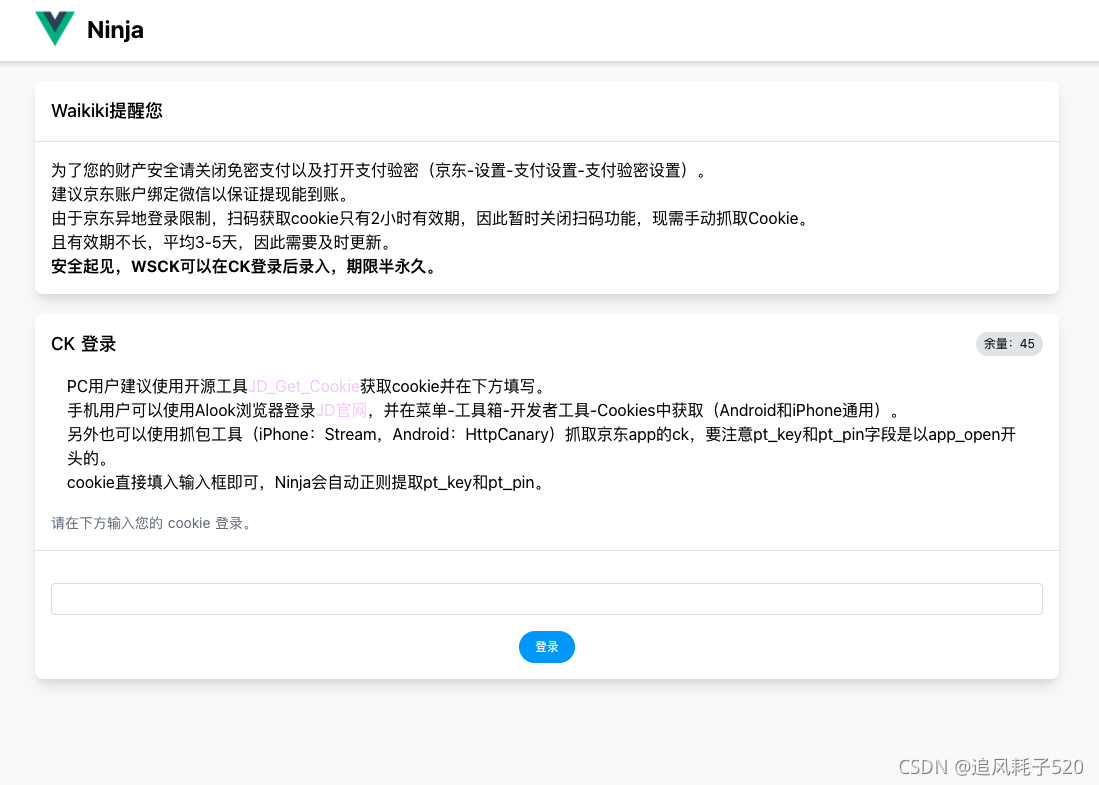Image resolution: width=1099 pixels, height=785 pixels.
Task: Click the blue 登录 button label
Action: coord(547,647)
